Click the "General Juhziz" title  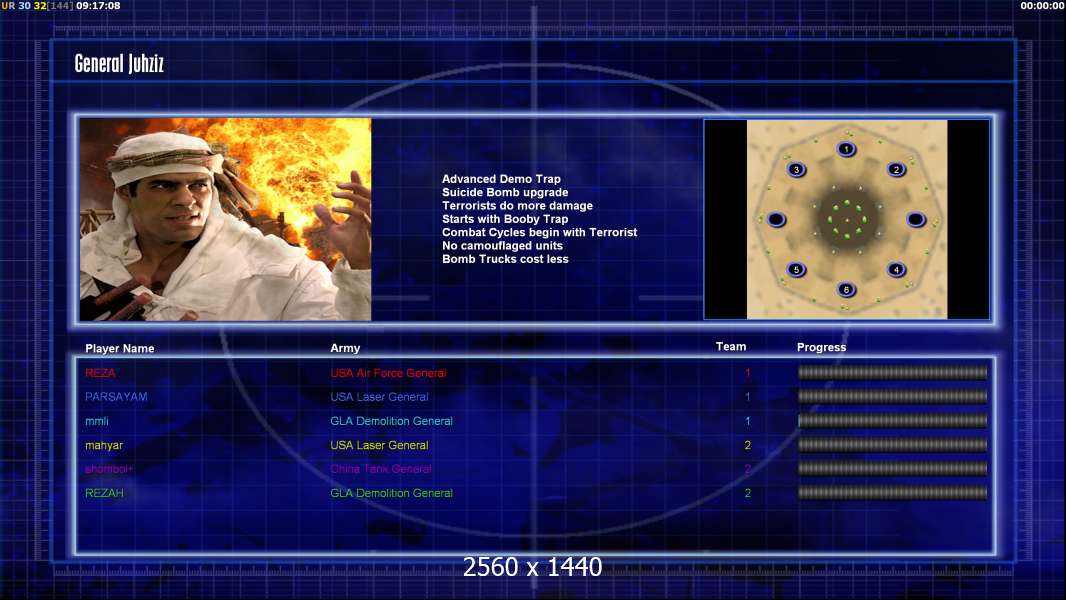coord(119,64)
